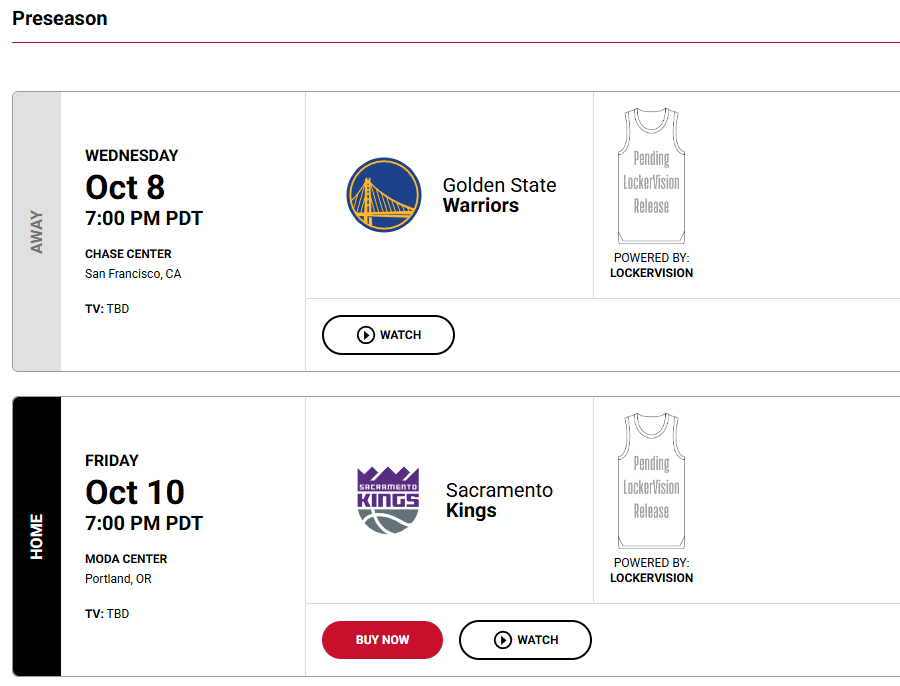
Task: Click the Sacramento Kings logo
Action: click(388, 500)
